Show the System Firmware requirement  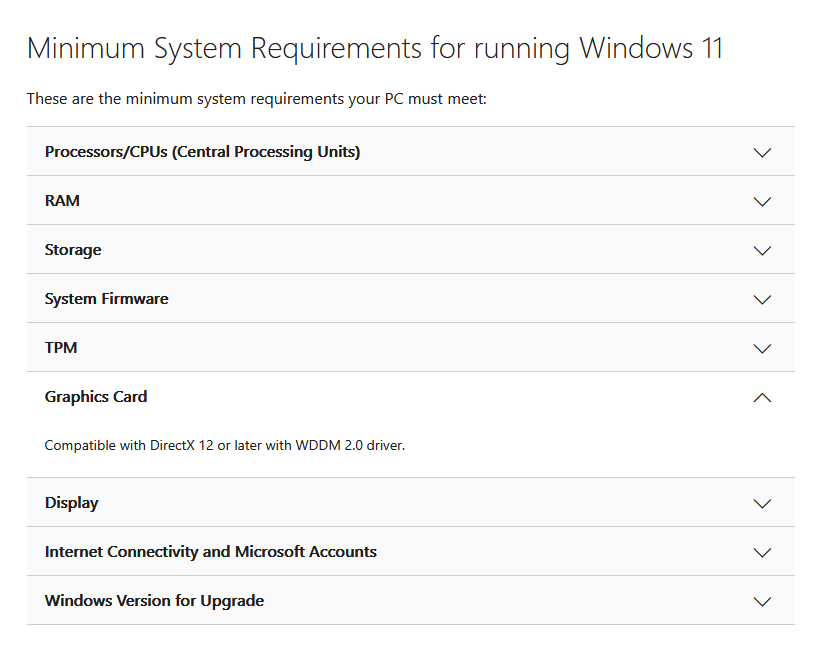coord(106,299)
